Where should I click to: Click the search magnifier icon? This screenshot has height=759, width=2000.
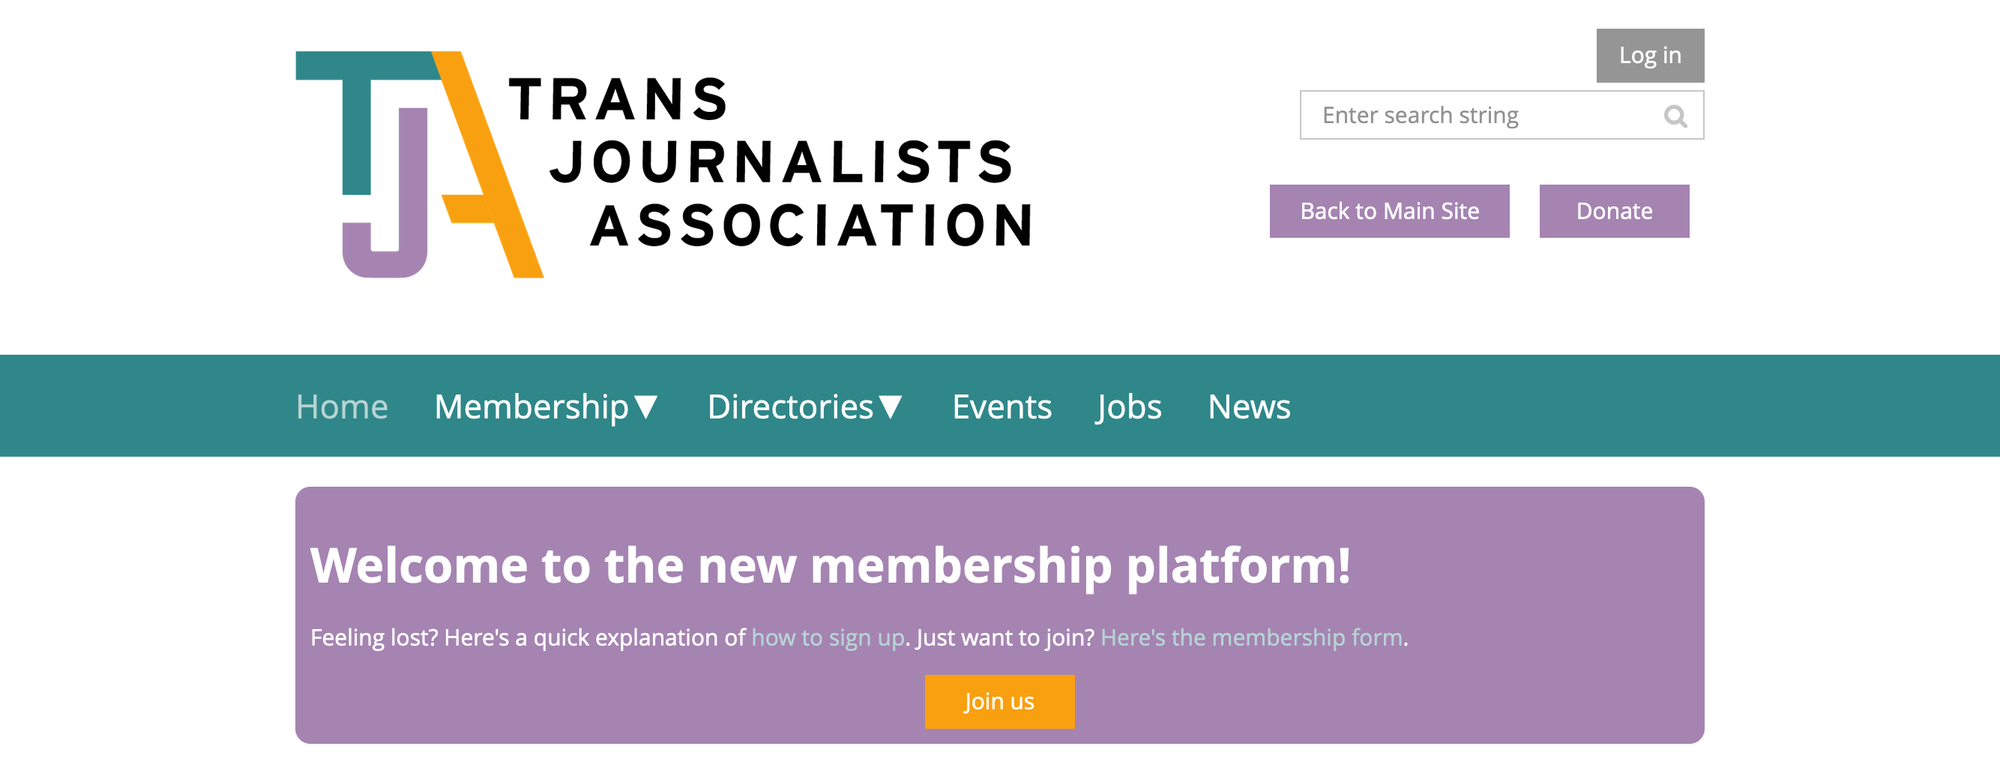coord(1675,115)
